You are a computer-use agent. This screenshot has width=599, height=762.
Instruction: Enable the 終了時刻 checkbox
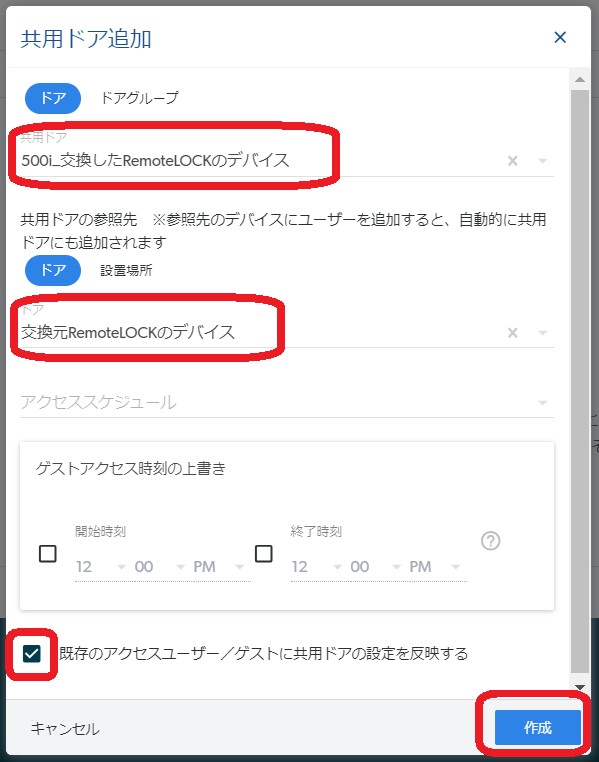[x=264, y=554]
